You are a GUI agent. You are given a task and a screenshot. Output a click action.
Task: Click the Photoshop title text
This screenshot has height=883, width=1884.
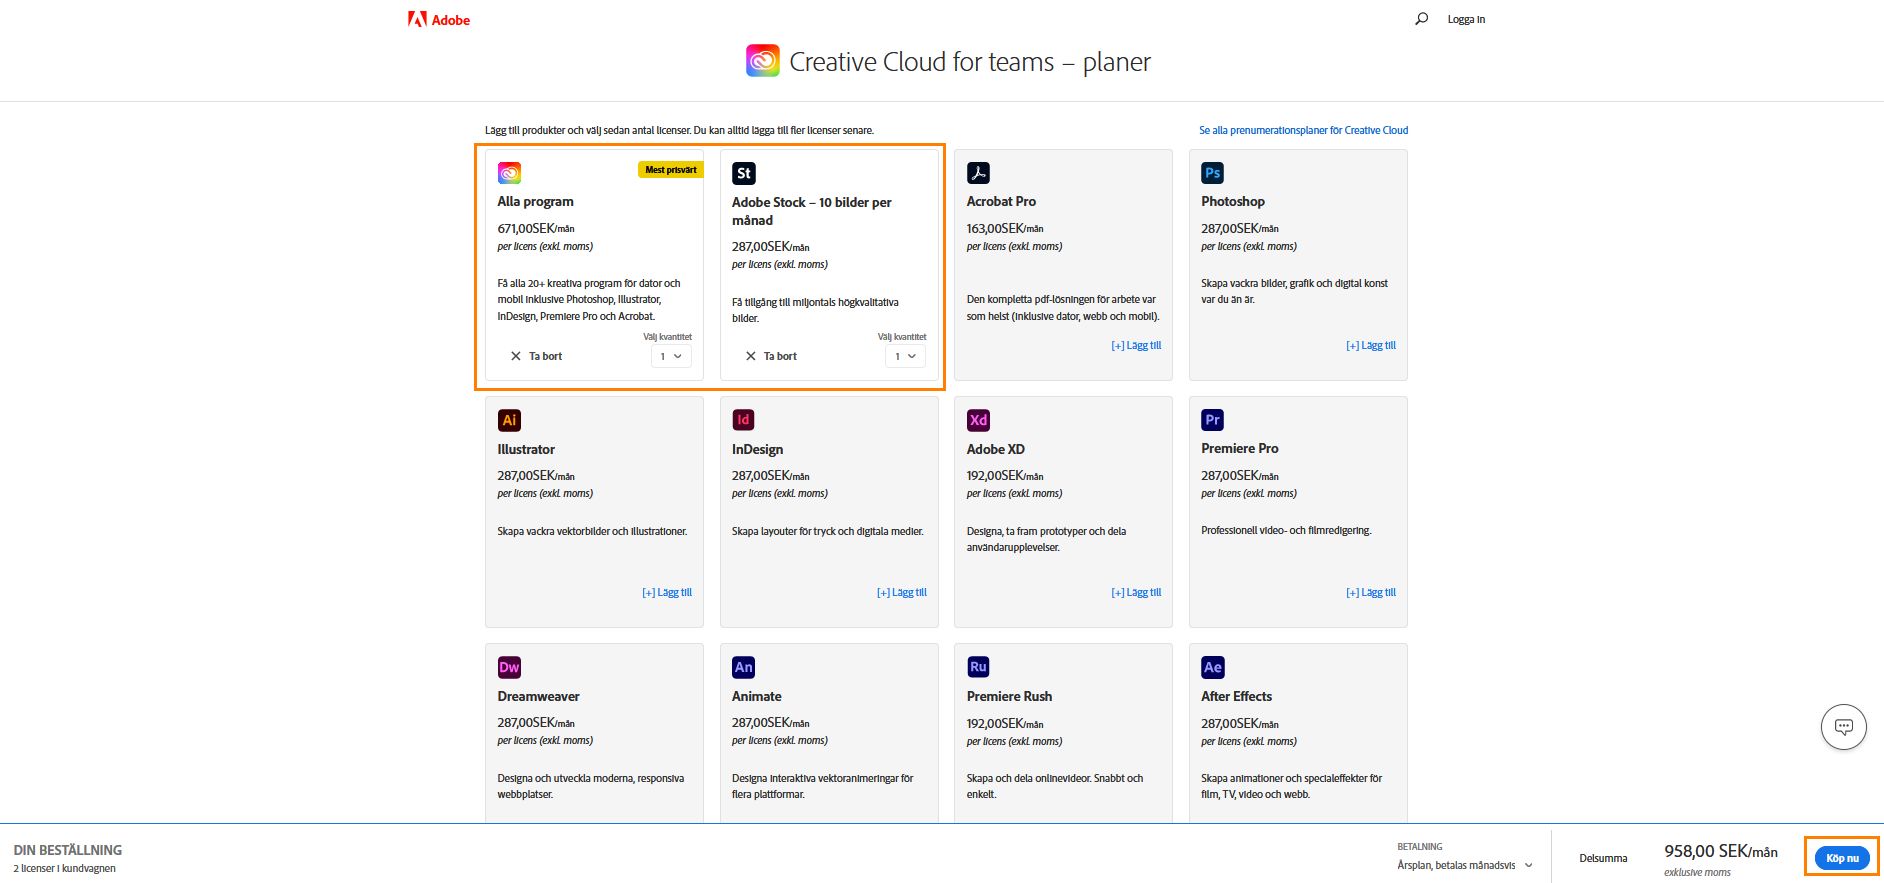(x=1233, y=201)
